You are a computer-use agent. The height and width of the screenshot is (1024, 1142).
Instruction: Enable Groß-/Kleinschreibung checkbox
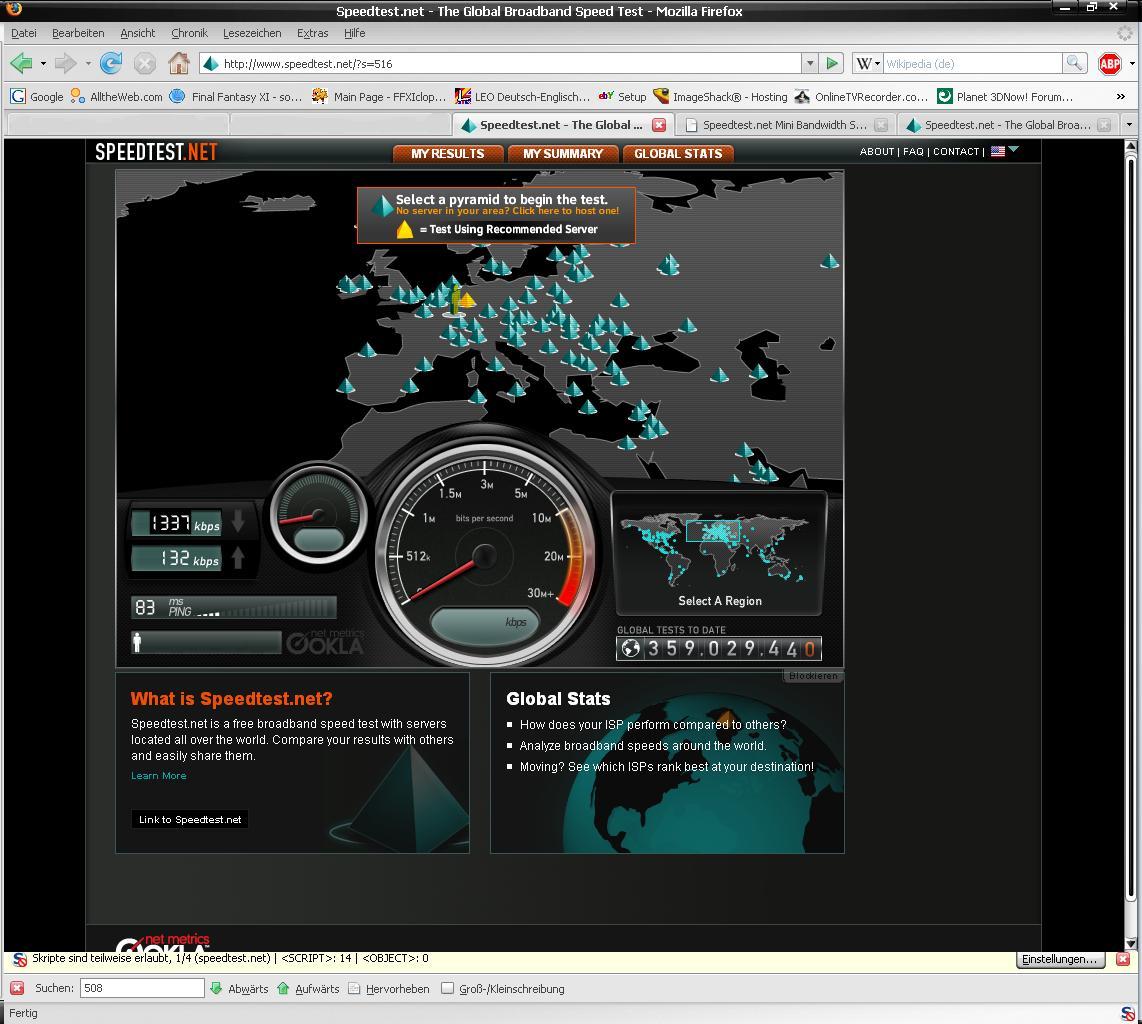(x=447, y=988)
